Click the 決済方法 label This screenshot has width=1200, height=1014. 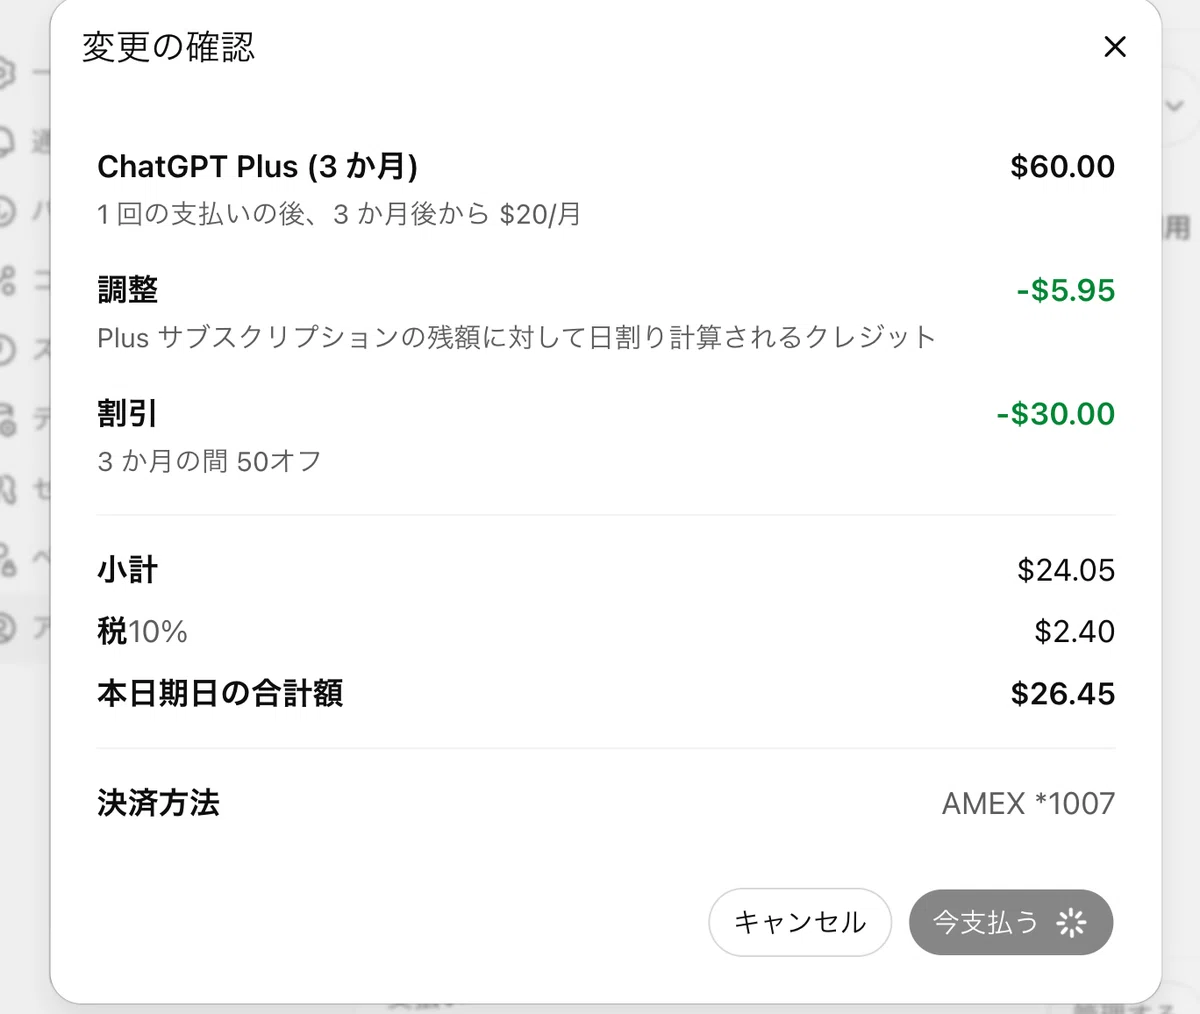coord(158,803)
